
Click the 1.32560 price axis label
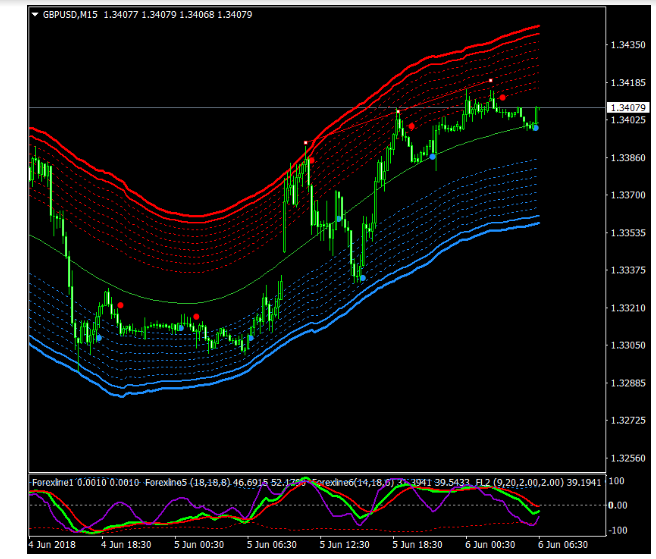tap(628, 459)
